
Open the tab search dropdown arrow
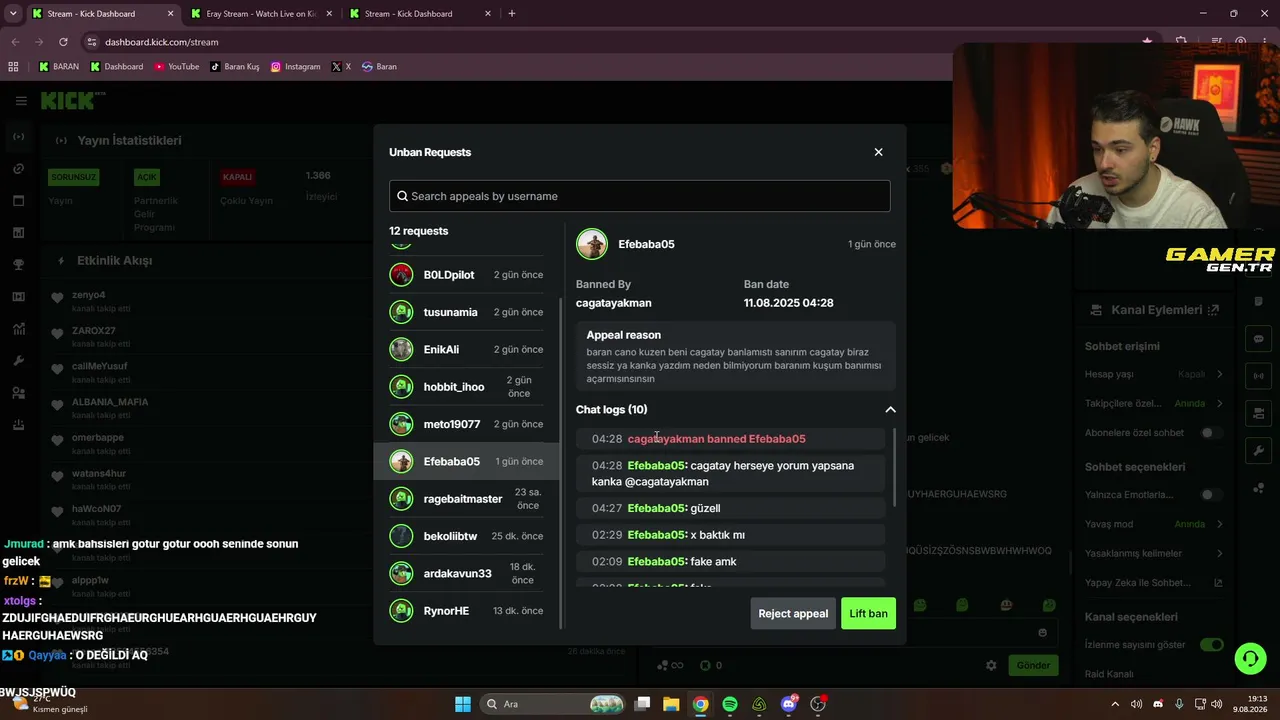[13, 14]
